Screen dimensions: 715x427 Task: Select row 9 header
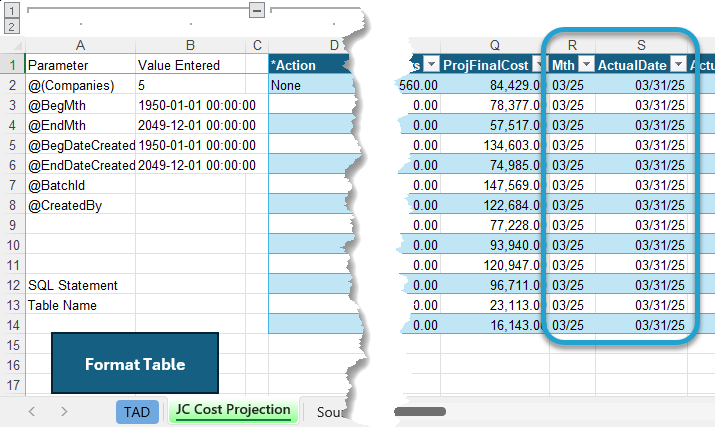tap(13, 225)
